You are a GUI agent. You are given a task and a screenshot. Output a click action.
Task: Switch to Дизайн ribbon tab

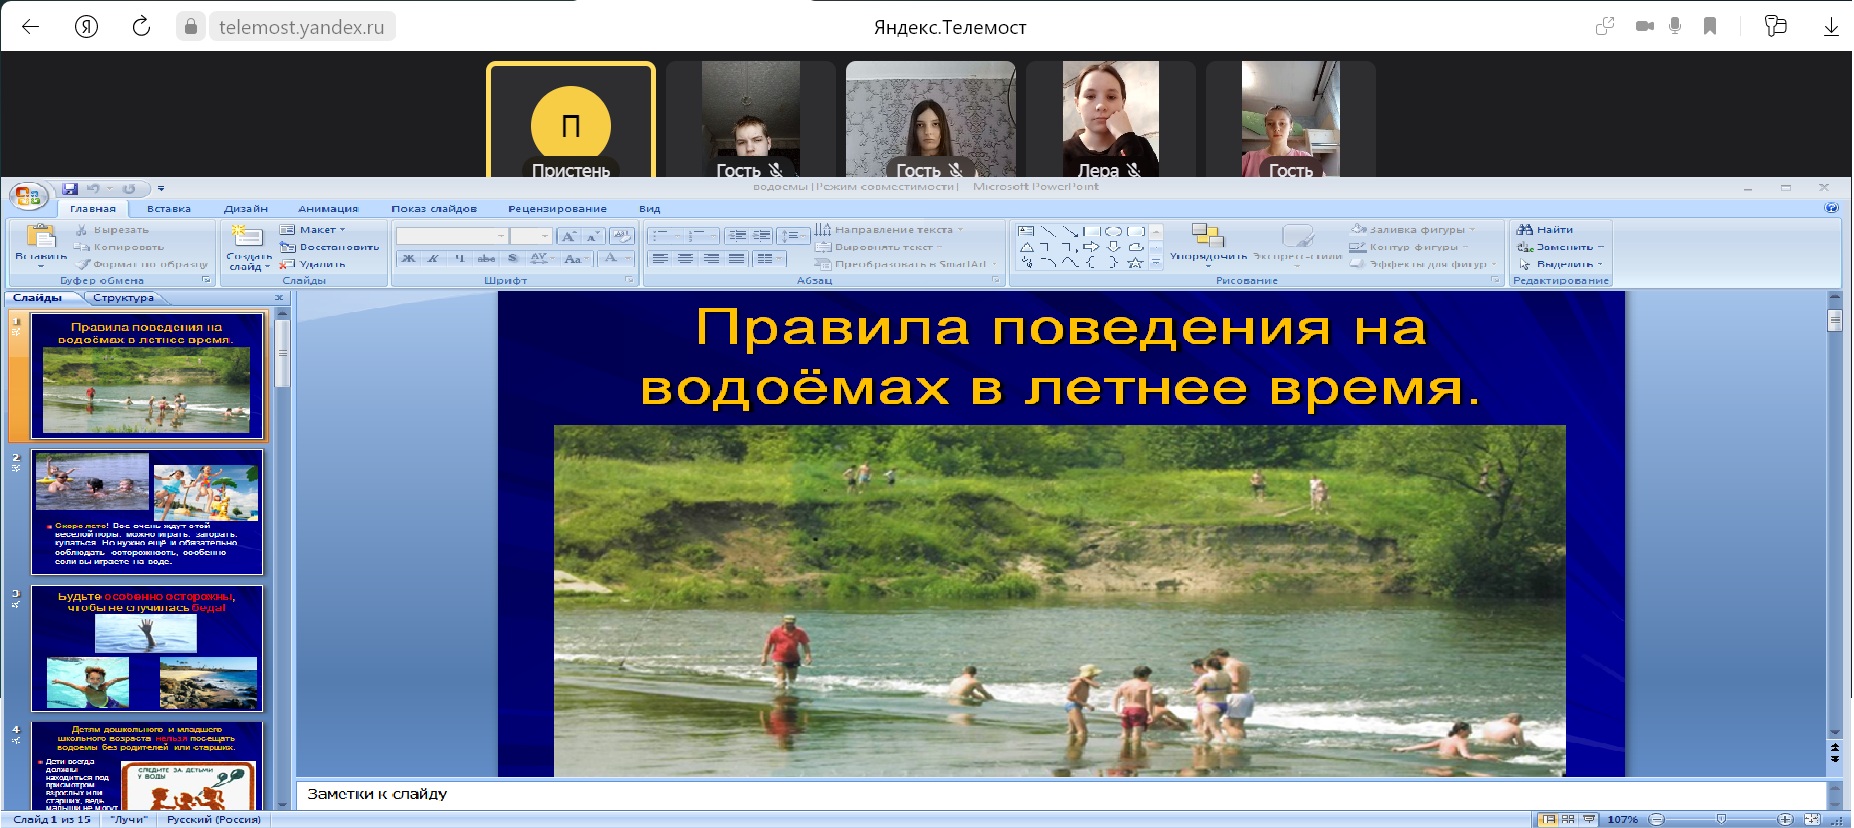coord(246,209)
